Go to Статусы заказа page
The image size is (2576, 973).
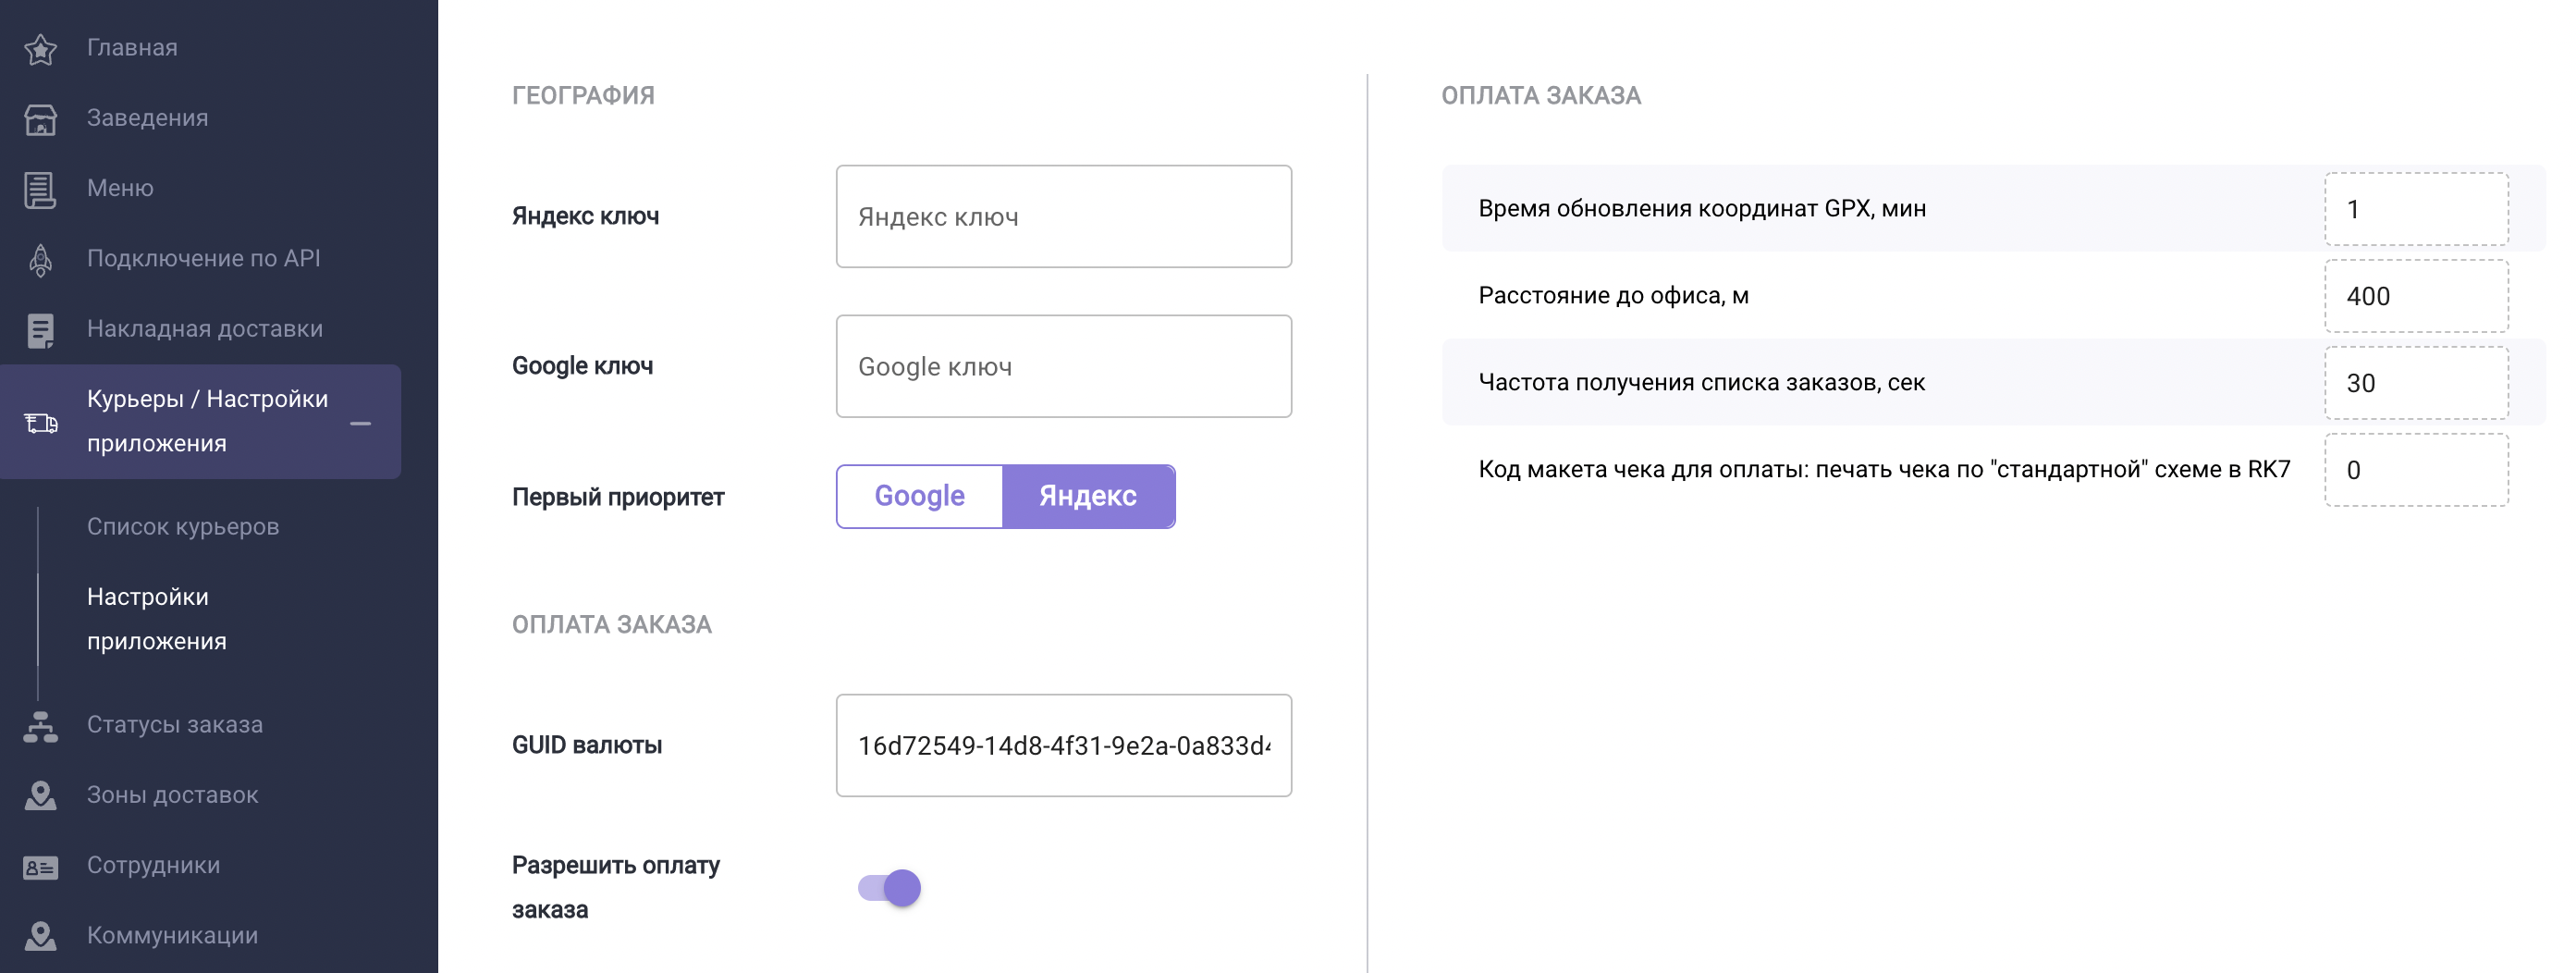coord(175,724)
